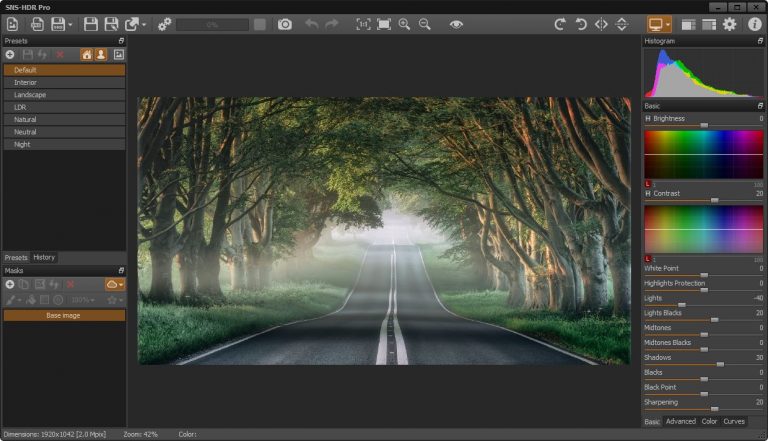The height and width of the screenshot is (441, 768).
Task: Open the Curves tab
Action: (x=734, y=421)
